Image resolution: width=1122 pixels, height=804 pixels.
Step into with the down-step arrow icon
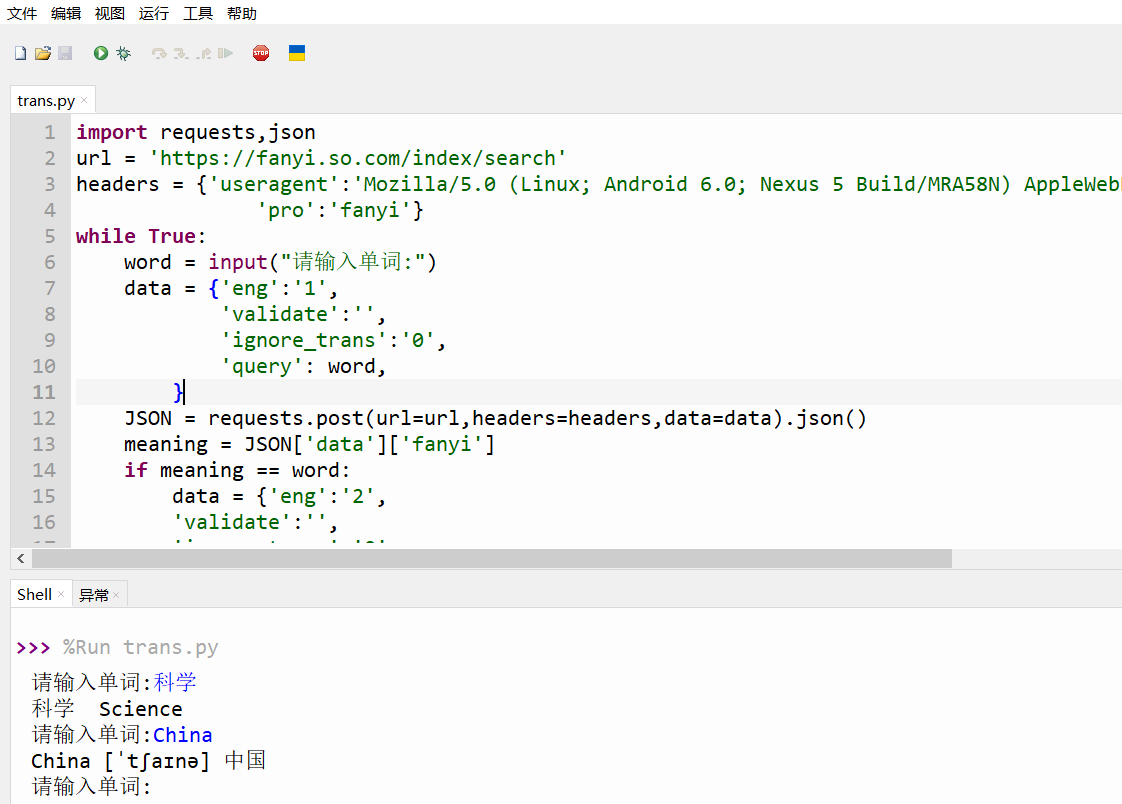click(x=181, y=53)
